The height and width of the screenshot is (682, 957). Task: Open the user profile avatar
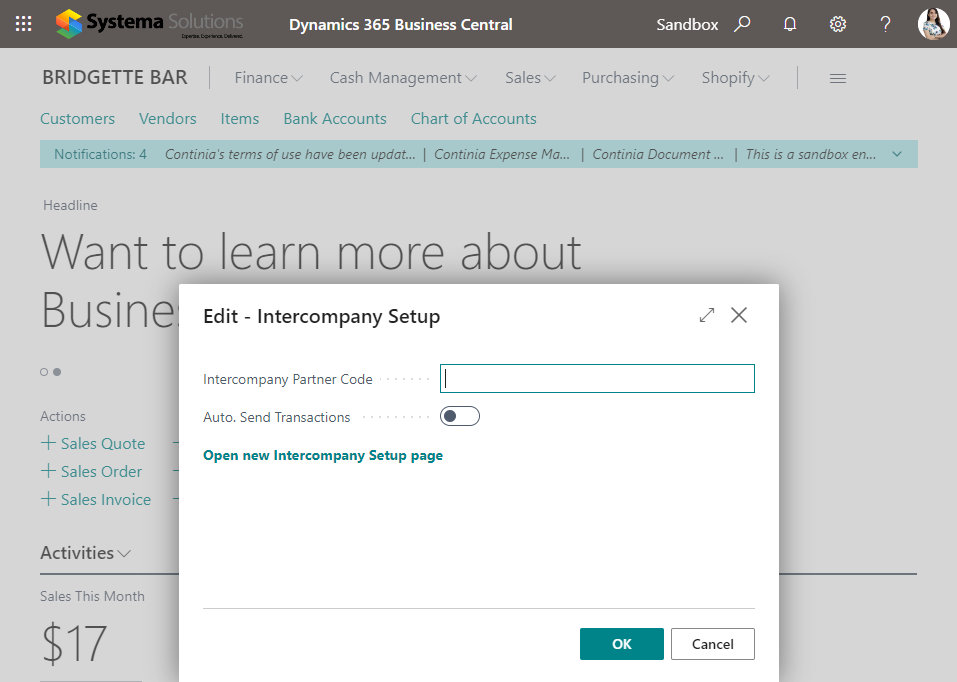click(x=932, y=24)
